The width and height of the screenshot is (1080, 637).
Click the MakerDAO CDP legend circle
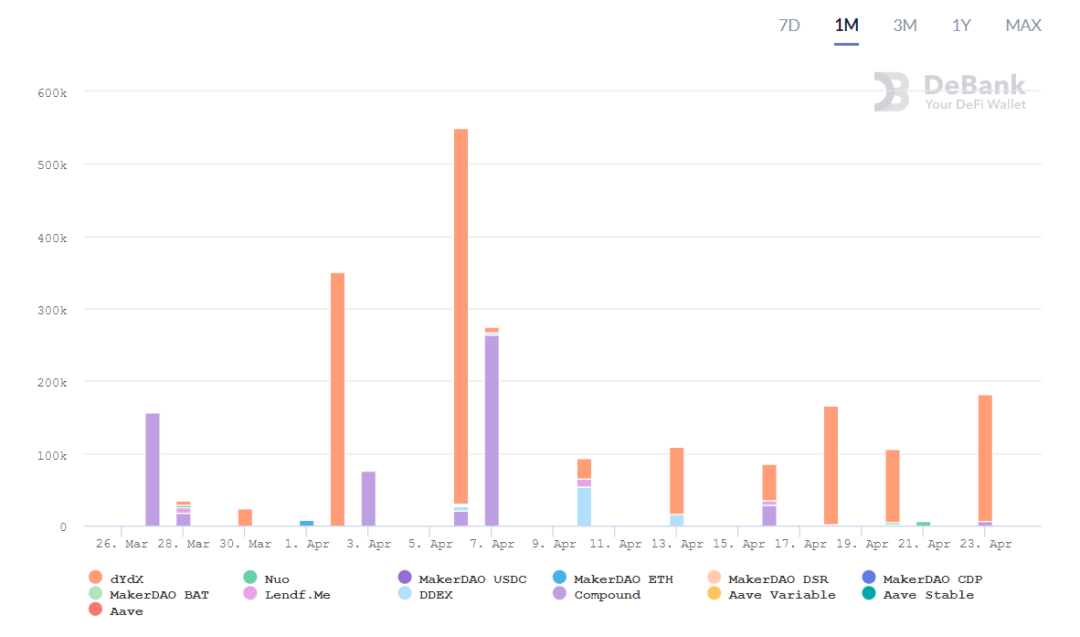coord(868,579)
